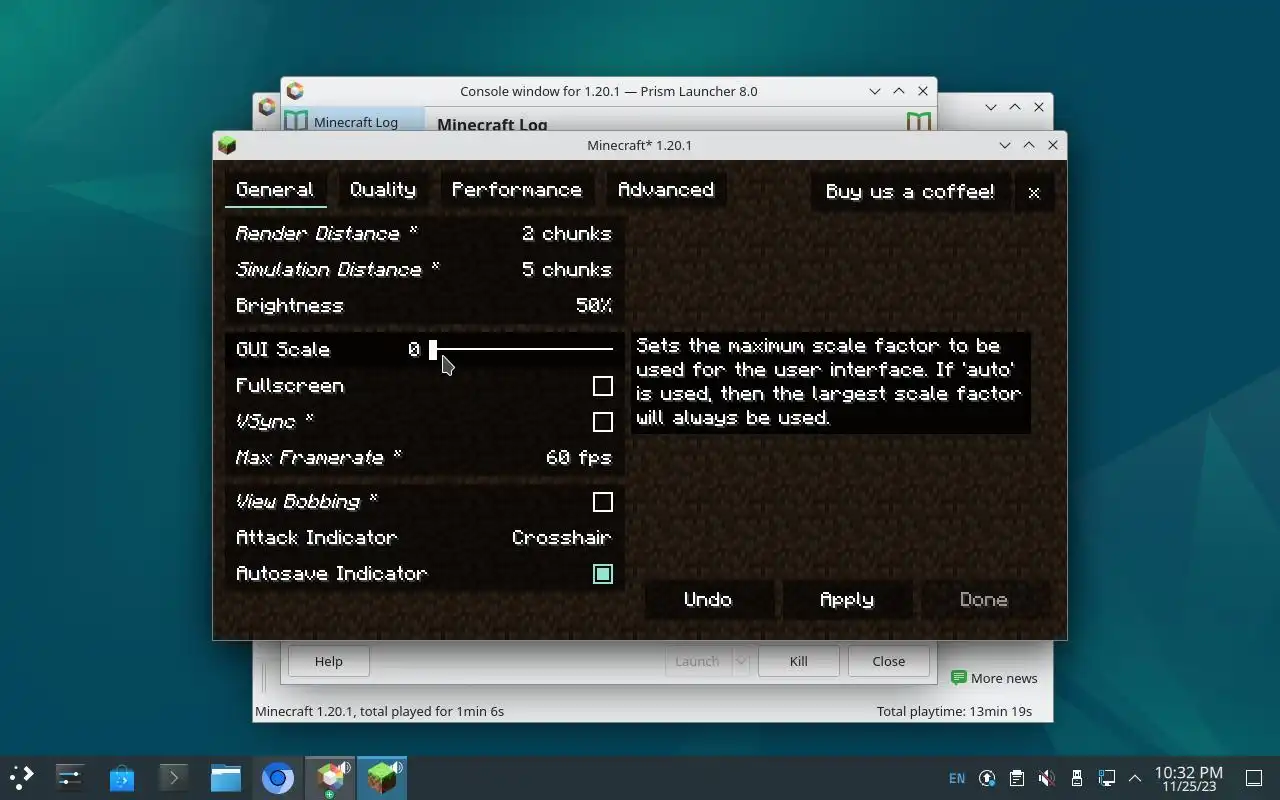Click green book icon right of Minecraft Log

point(918,121)
